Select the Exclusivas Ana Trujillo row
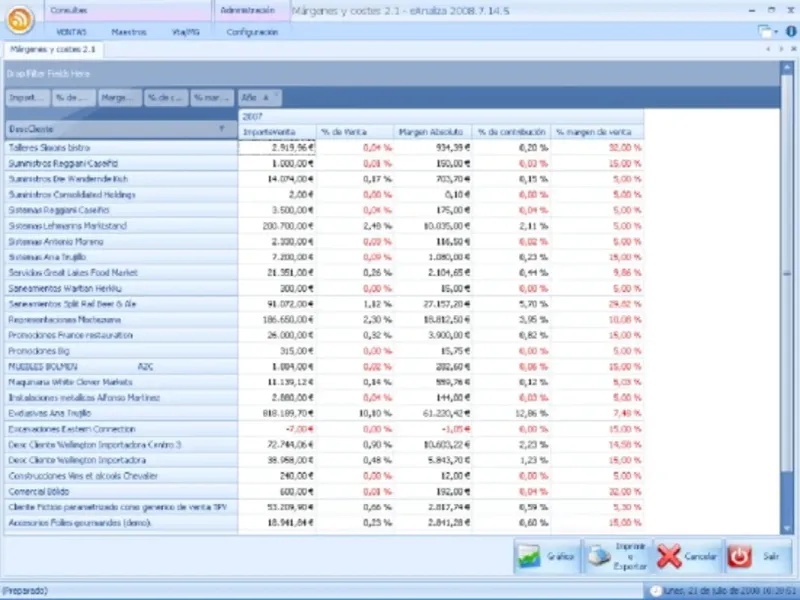 point(120,413)
